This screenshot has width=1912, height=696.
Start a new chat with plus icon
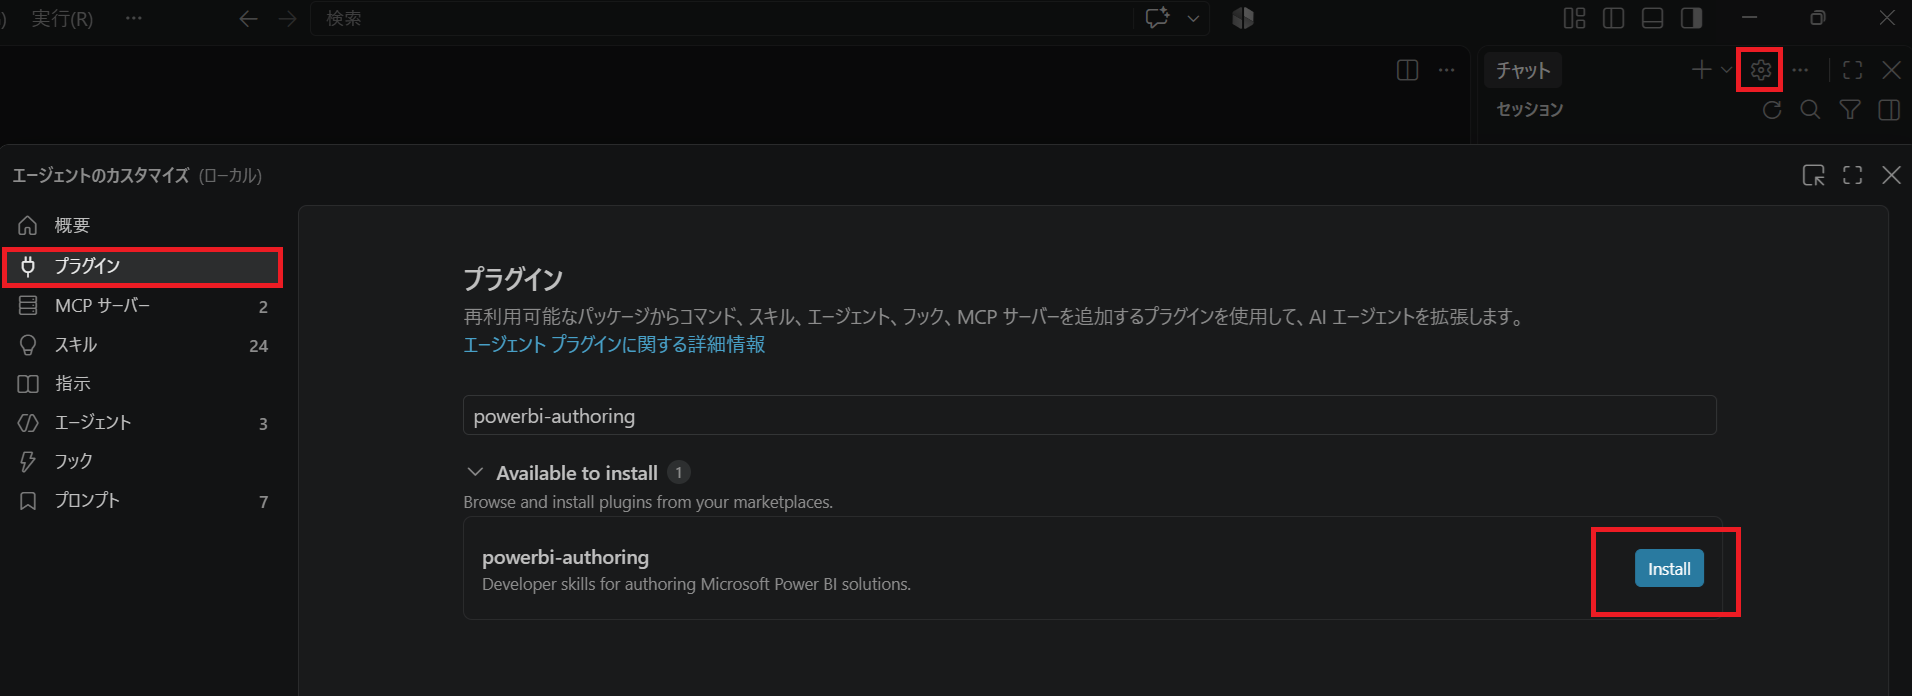pos(1701,70)
